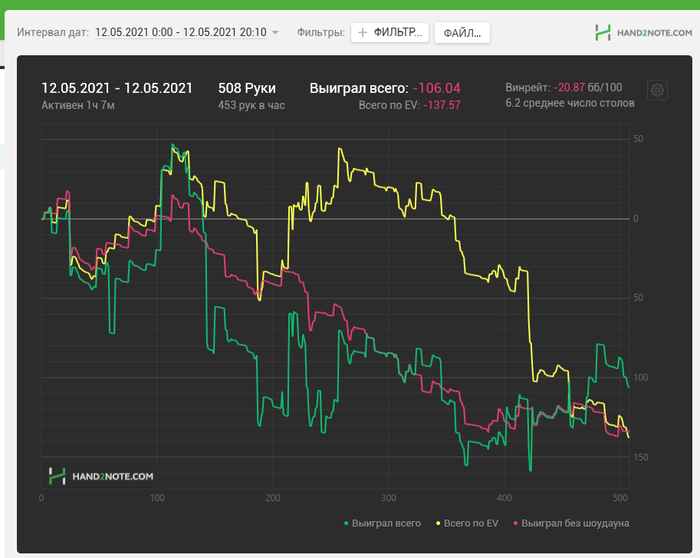Click the Выиграл всего: heading label

tap(359, 88)
